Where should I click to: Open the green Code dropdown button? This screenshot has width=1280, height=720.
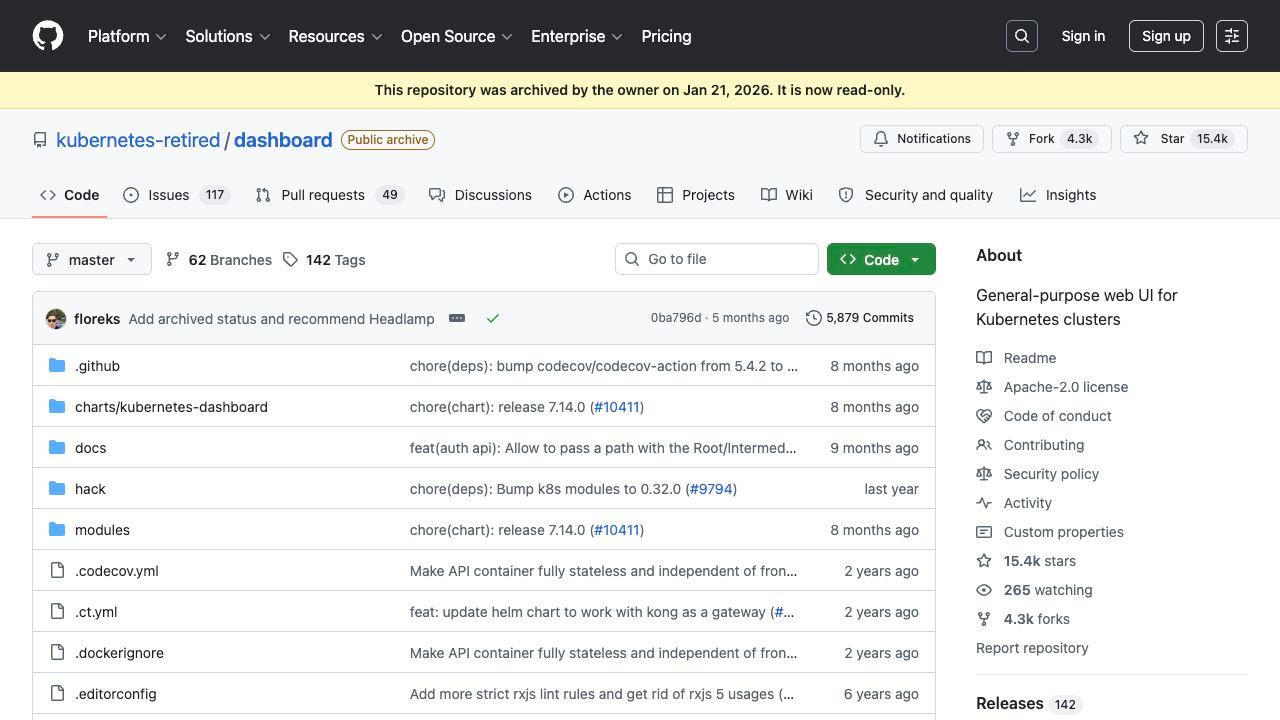point(881,259)
